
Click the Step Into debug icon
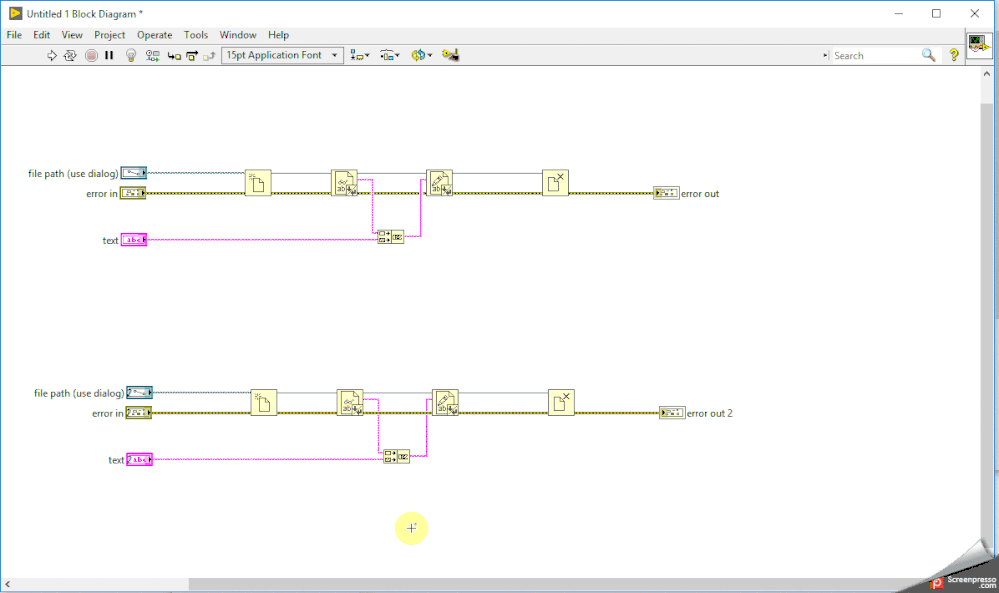point(174,56)
